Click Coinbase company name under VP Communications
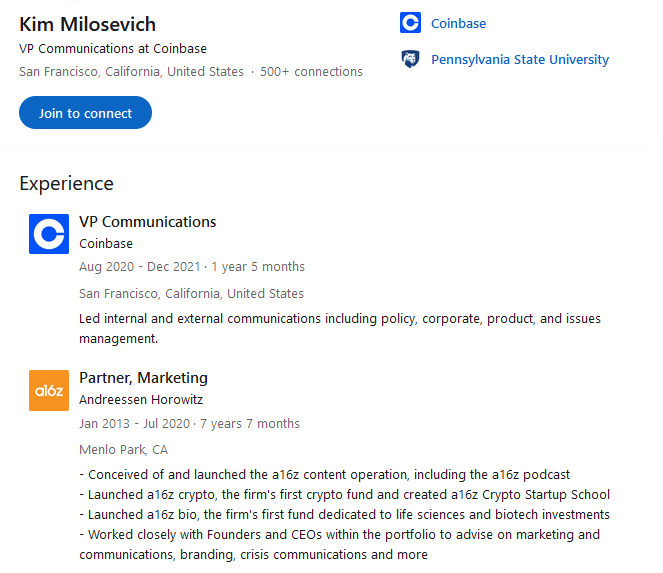The height and width of the screenshot is (573, 663). [106, 244]
